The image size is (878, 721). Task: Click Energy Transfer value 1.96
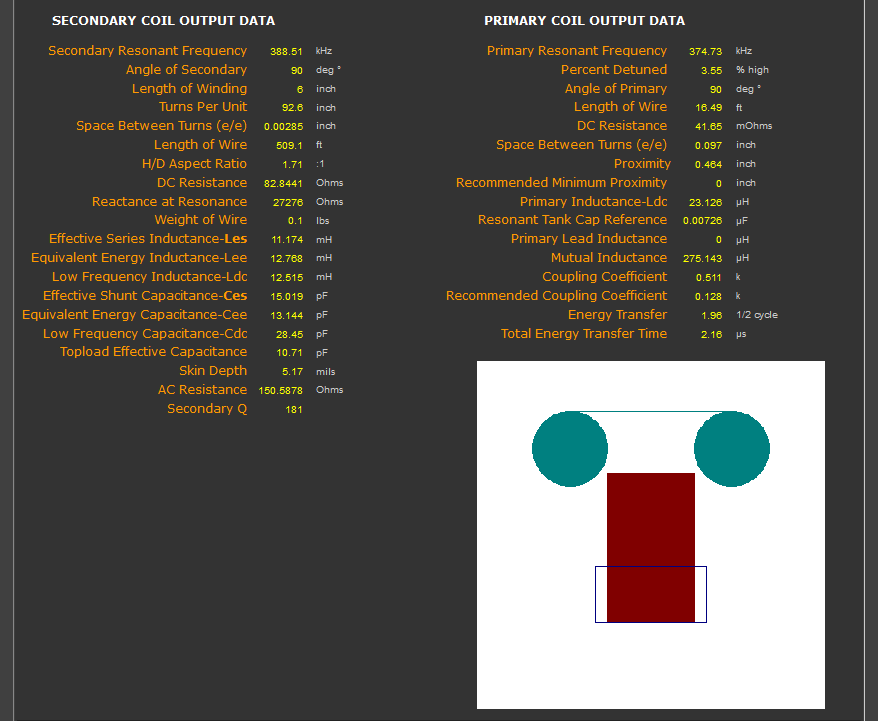(x=712, y=316)
